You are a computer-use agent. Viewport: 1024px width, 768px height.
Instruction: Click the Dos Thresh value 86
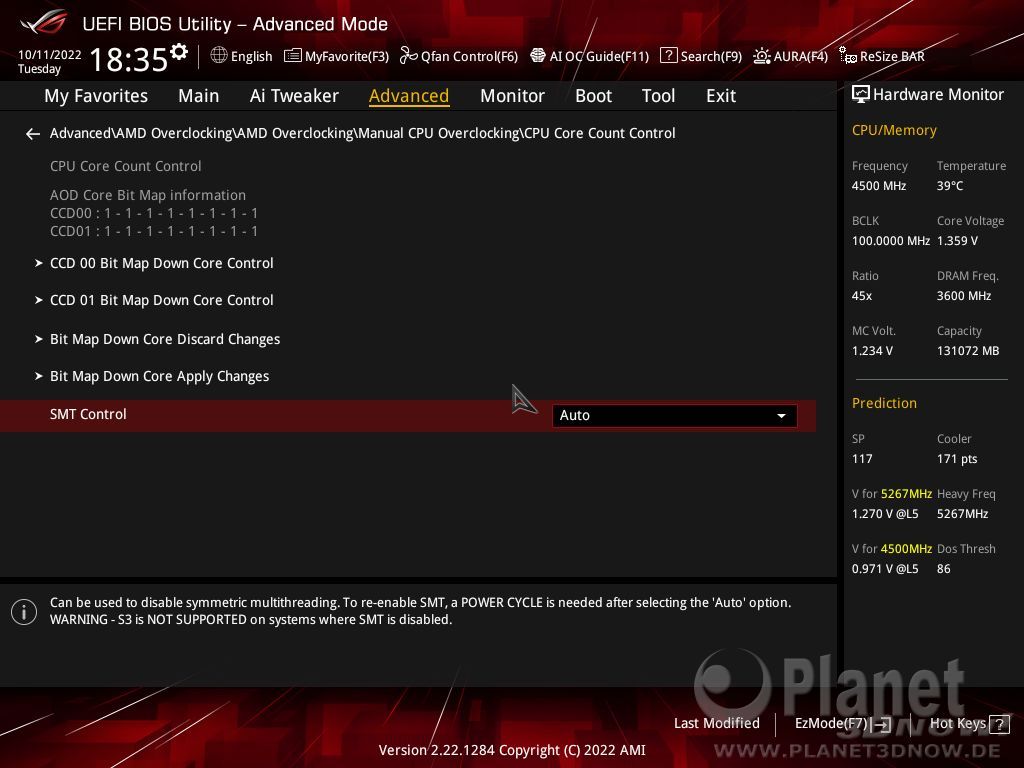944,569
